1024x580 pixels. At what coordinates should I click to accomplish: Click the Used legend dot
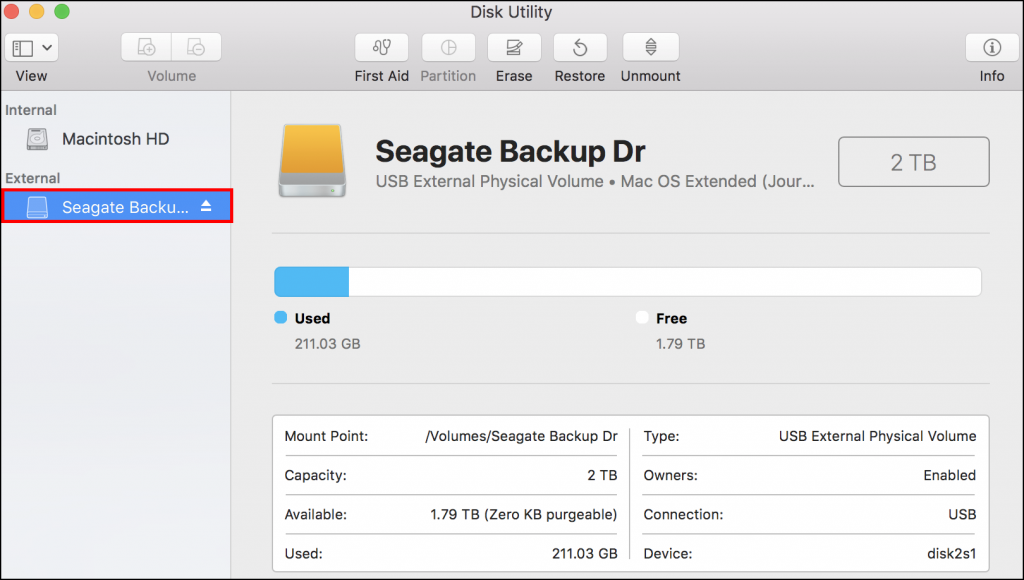[x=280, y=318]
